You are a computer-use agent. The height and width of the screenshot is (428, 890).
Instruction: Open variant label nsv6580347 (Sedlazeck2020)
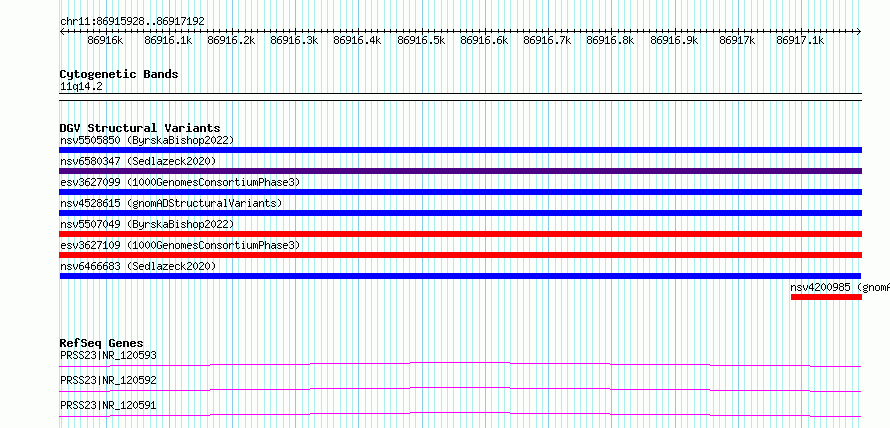pyautogui.click(x=138, y=161)
